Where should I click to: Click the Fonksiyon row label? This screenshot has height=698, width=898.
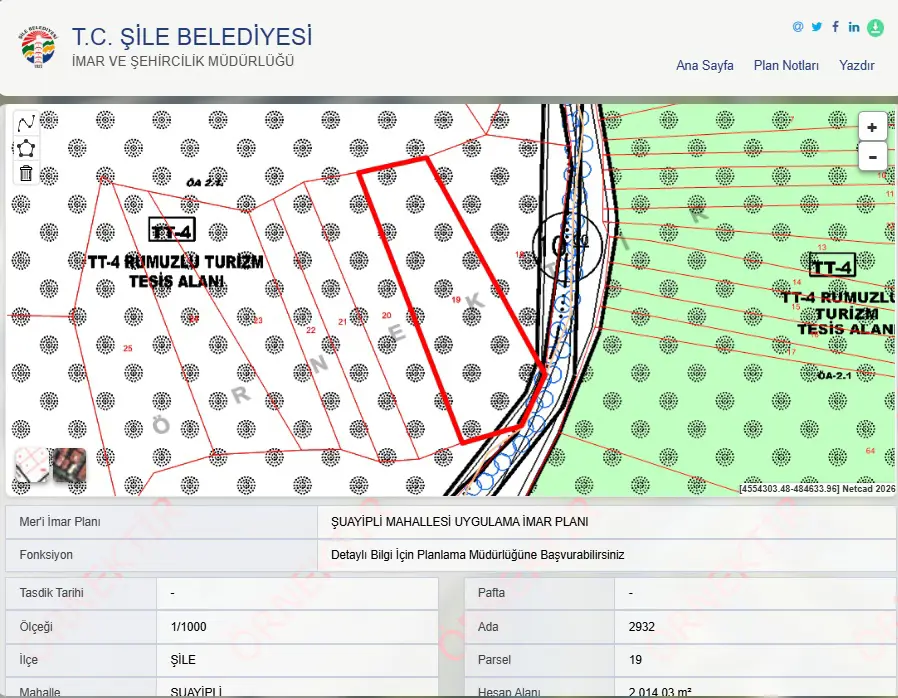[x=46, y=555]
